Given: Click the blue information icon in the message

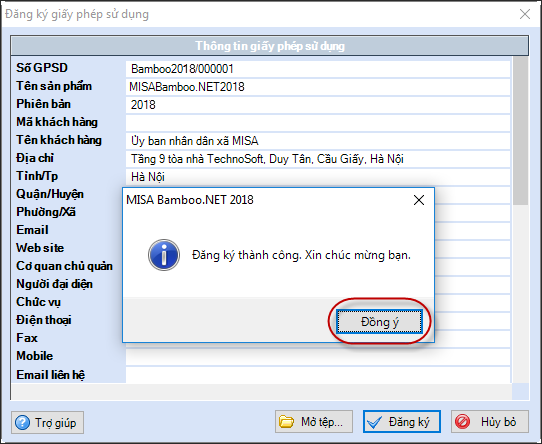Looking at the screenshot, I should tap(164, 255).
